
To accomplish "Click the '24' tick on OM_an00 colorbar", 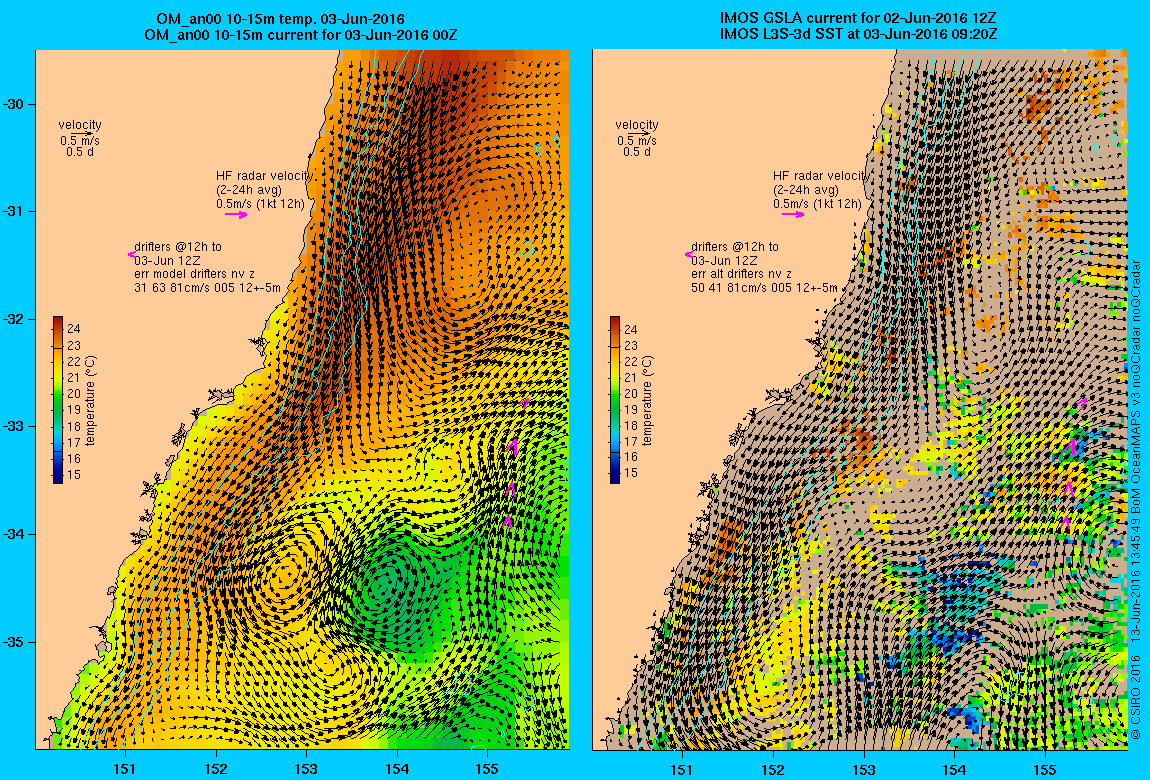I will click(74, 329).
